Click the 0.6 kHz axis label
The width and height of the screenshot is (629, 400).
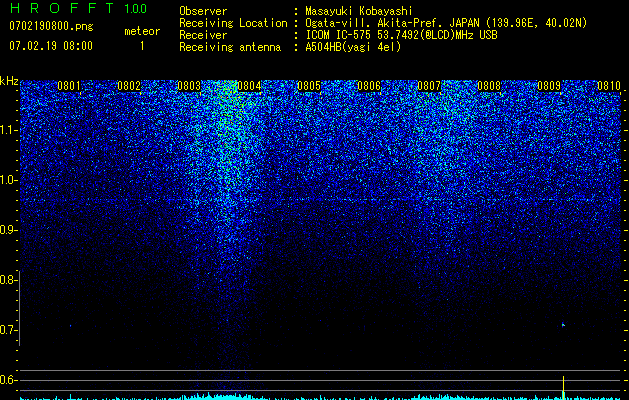(x=8, y=380)
